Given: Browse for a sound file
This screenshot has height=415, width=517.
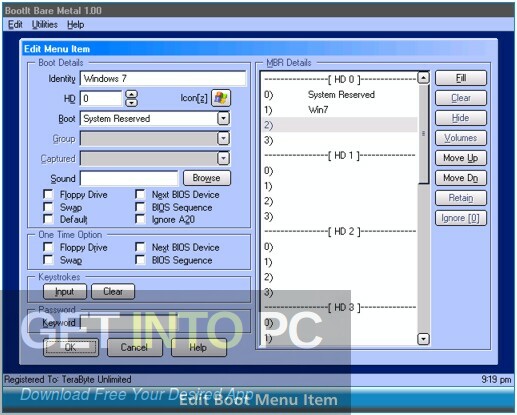Looking at the screenshot, I should tap(207, 178).
